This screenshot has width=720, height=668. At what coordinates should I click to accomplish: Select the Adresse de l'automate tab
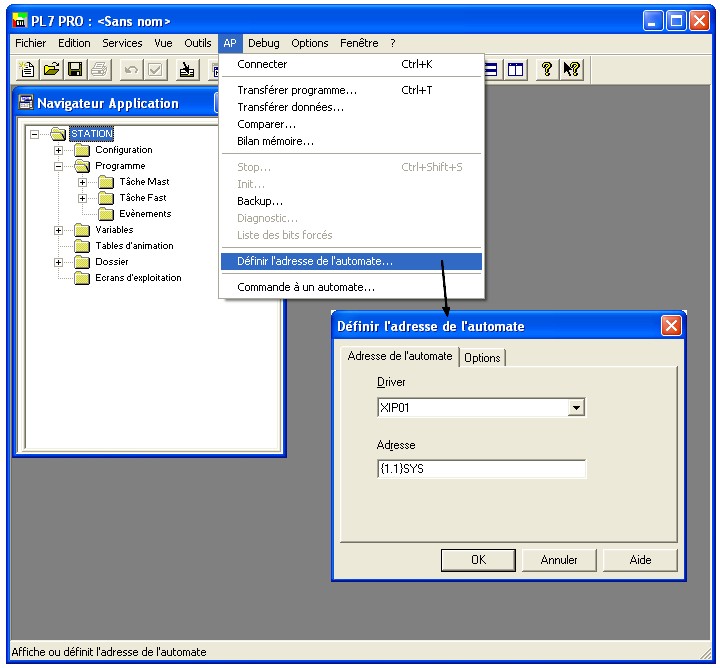click(399, 356)
